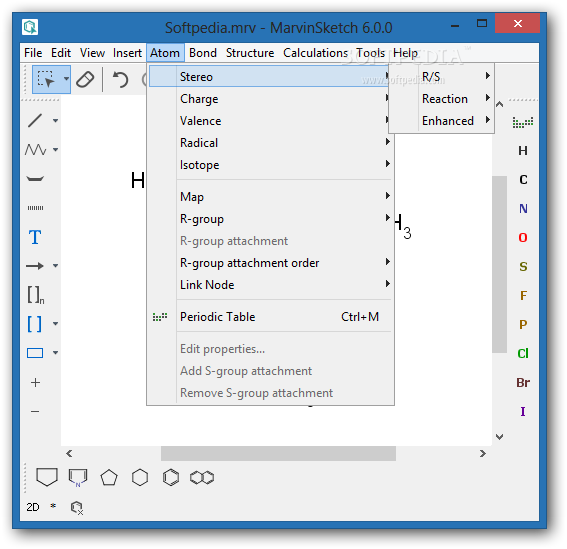567x549 pixels.
Task: Insert the pyrrole N-ring template
Action: click(78, 478)
